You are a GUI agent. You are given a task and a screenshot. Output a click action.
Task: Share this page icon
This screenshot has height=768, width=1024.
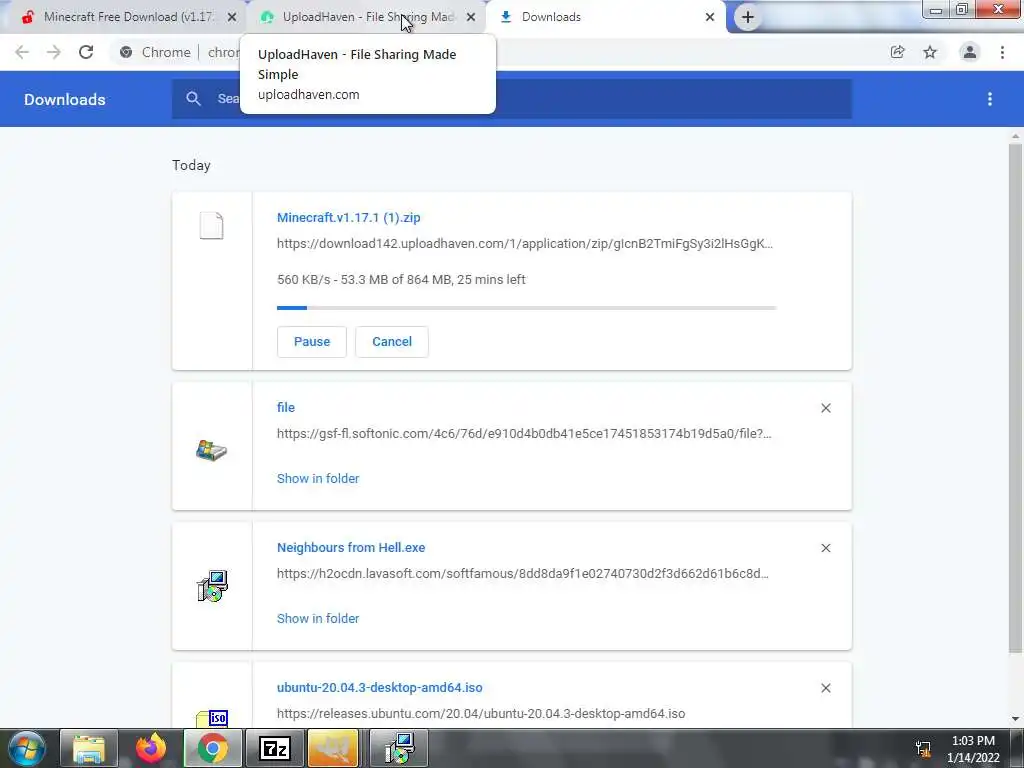(897, 52)
